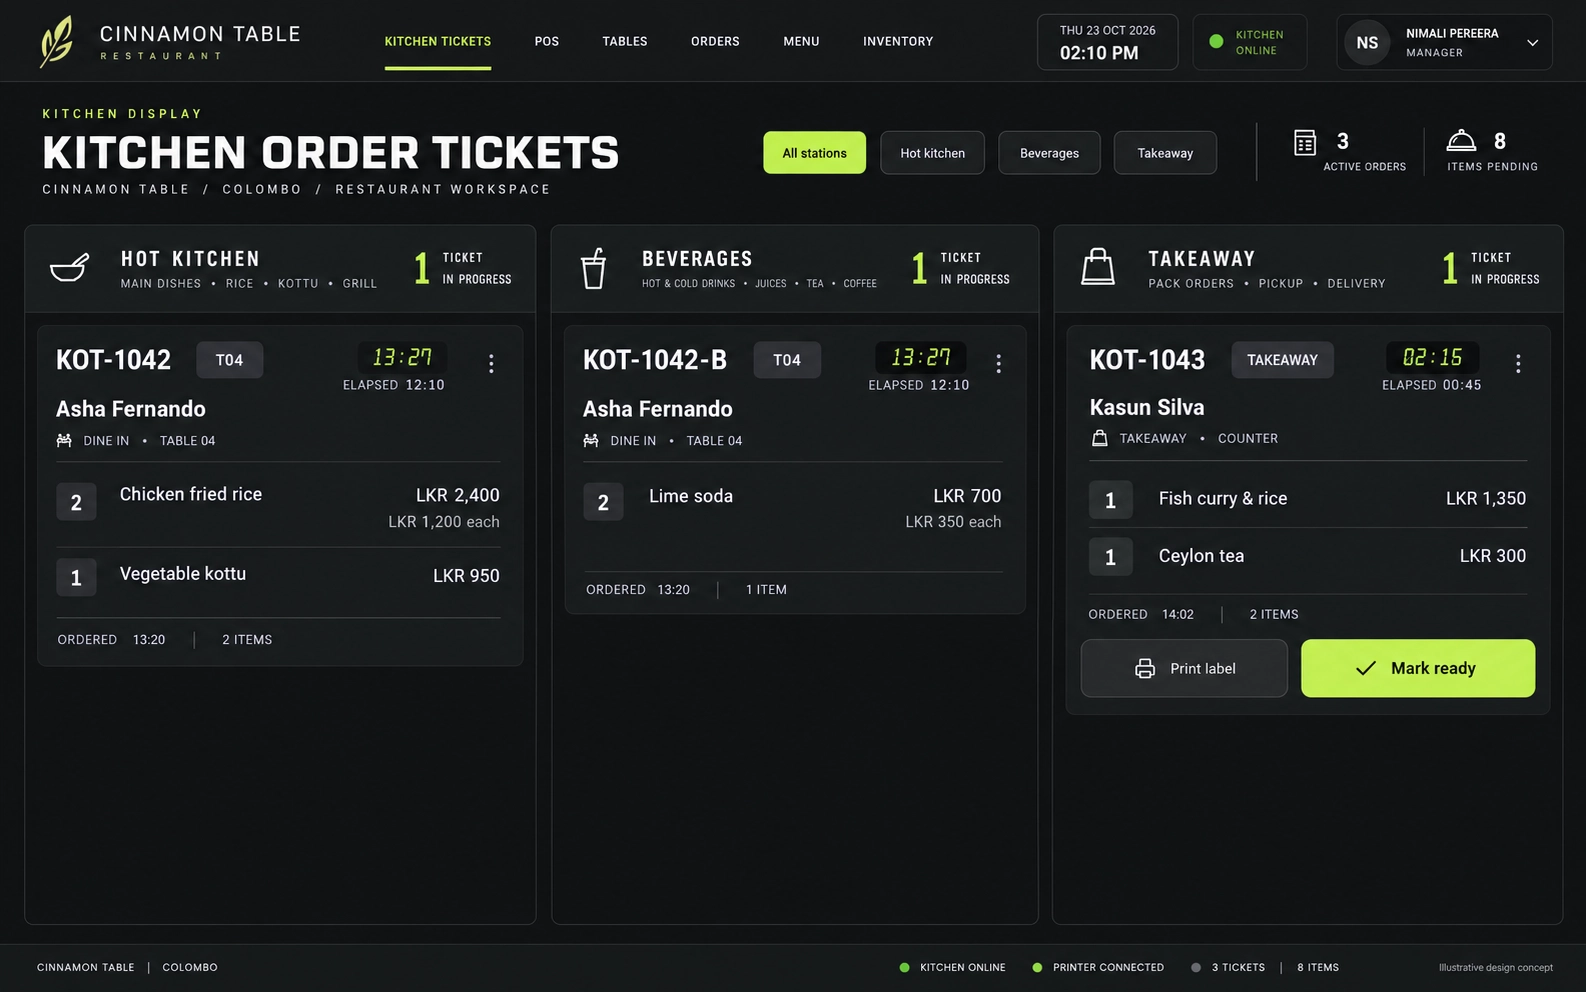Screen dimensions: 1586x992
Task: Open options menu for ticket KOT-1042-B
Action: (998, 364)
